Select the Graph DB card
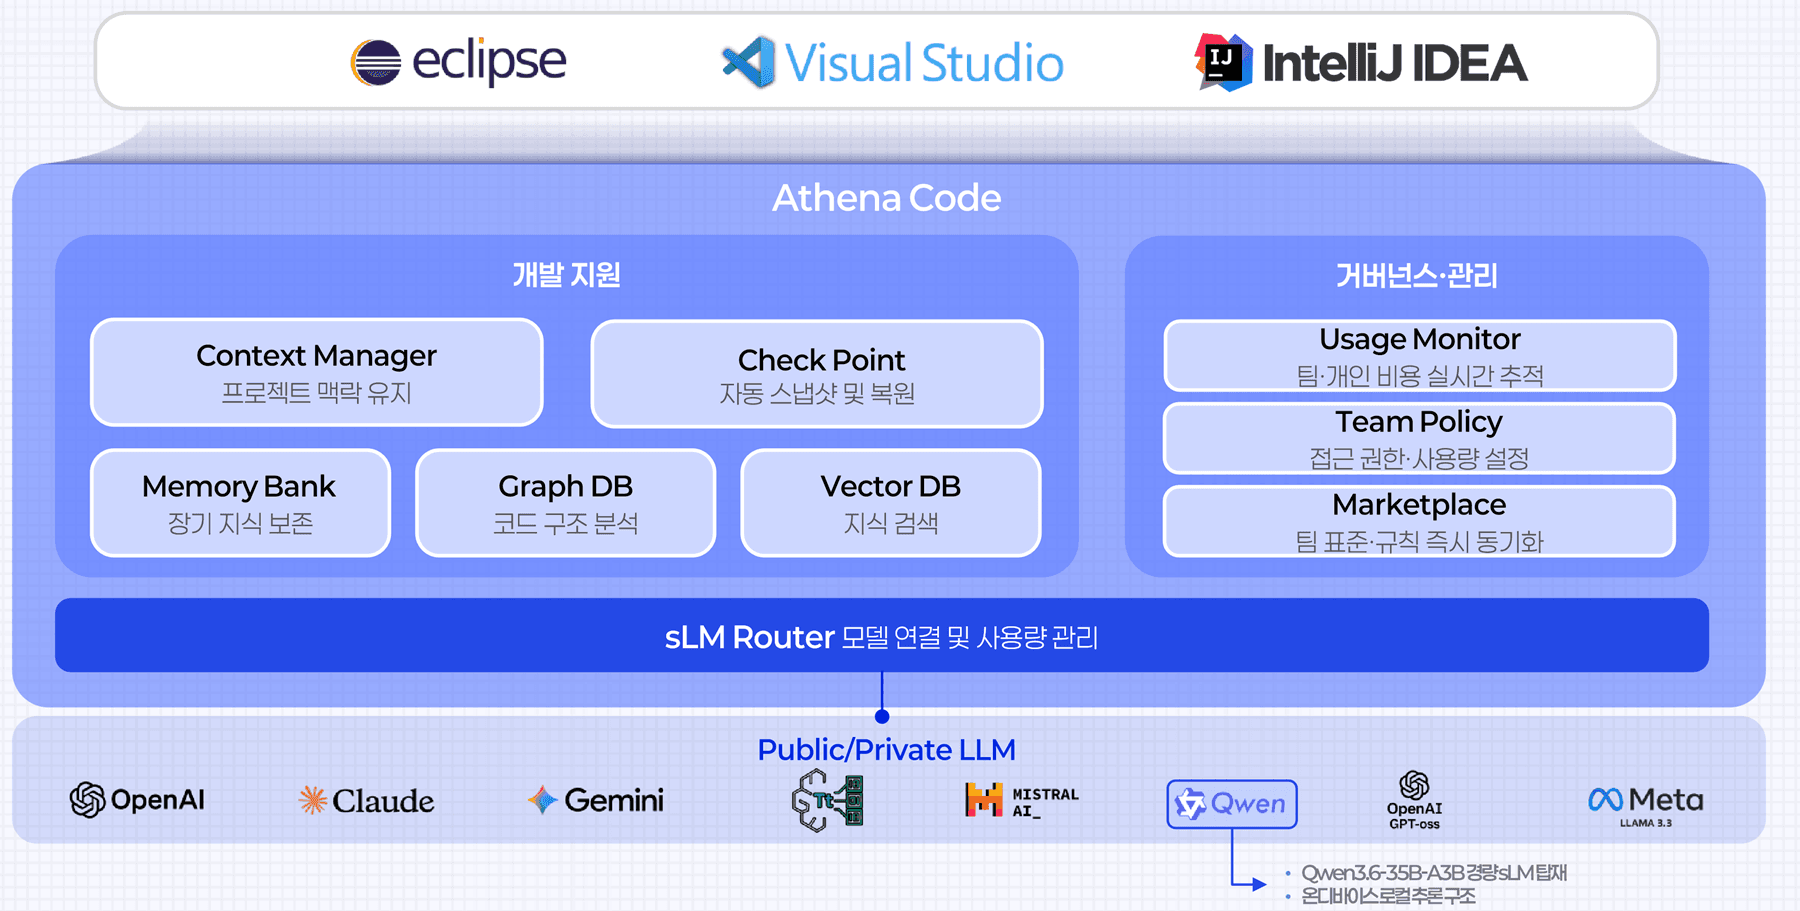Viewport: 1800px width, 911px height. pyautogui.click(x=566, y=503)
